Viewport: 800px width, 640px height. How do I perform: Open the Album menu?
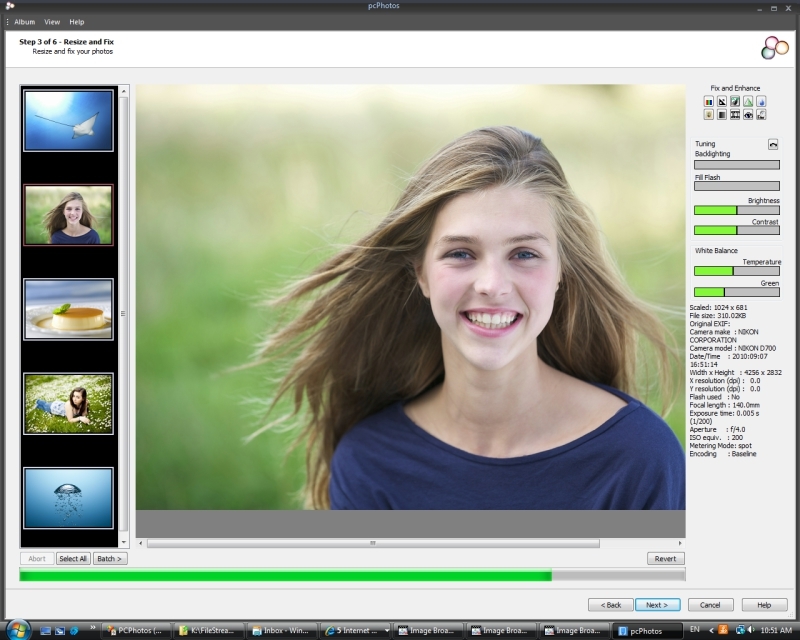(x=24, y=22)
